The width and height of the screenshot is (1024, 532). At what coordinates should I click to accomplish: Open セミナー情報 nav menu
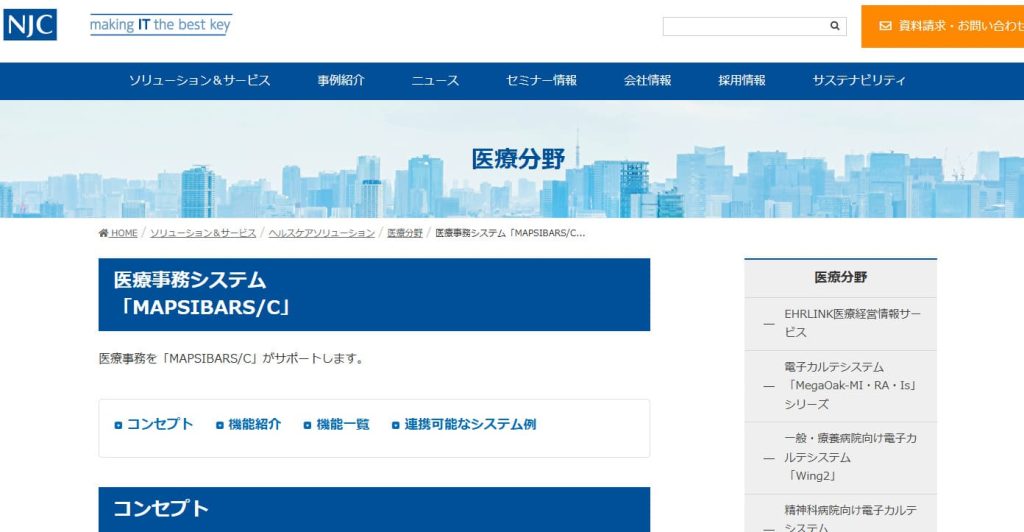(541, 81)
